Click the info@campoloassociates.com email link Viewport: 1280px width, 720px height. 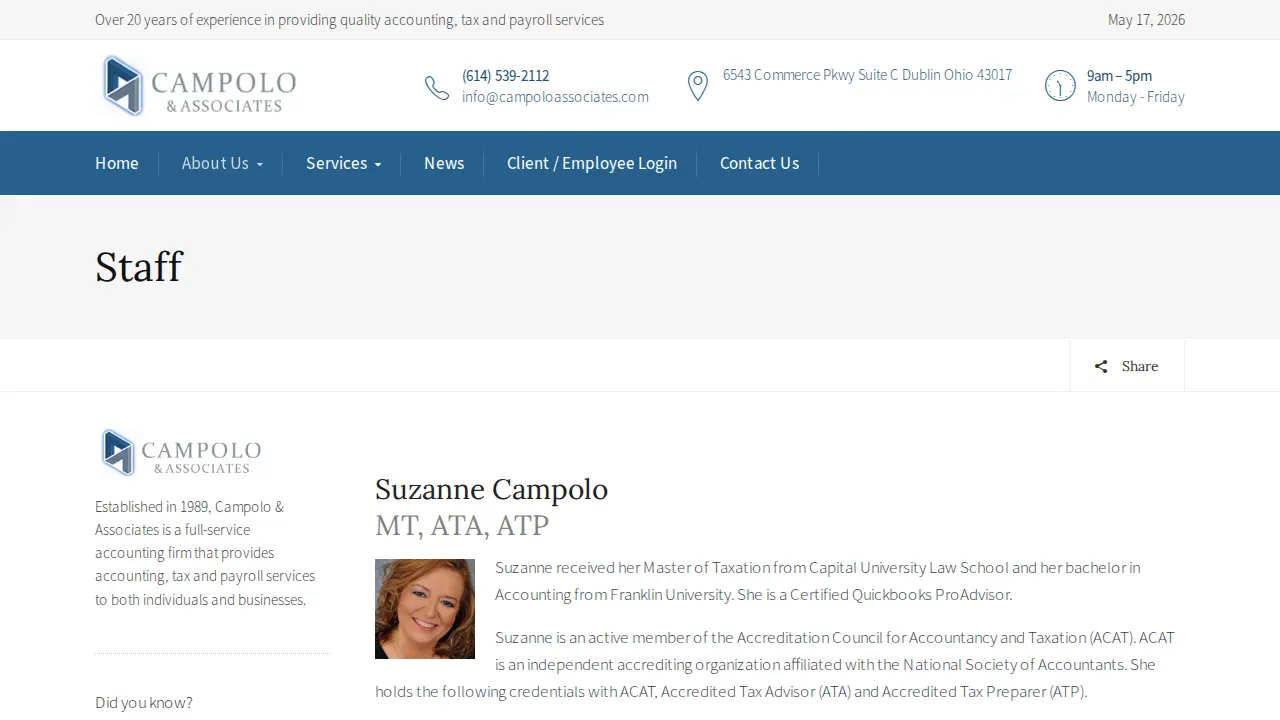(555, 97)
